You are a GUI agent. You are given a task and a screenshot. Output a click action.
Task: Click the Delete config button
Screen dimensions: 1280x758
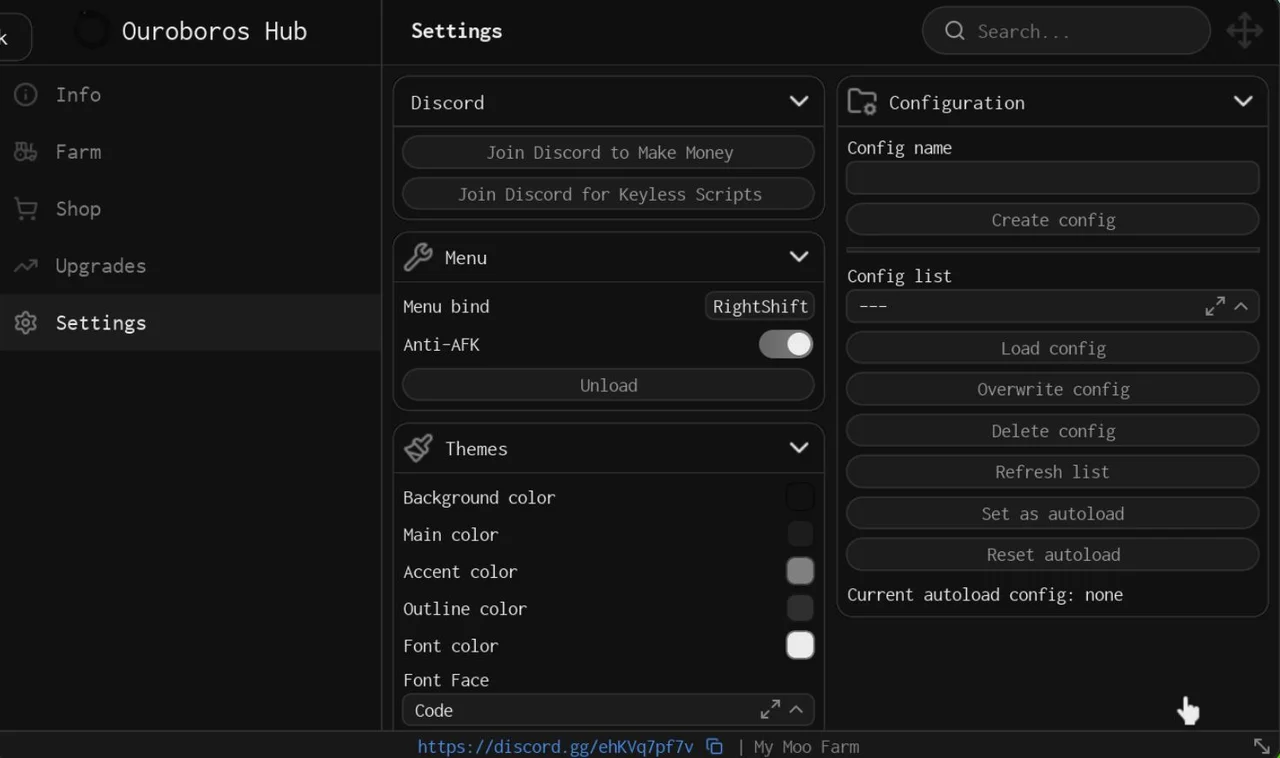[1053, 431]
